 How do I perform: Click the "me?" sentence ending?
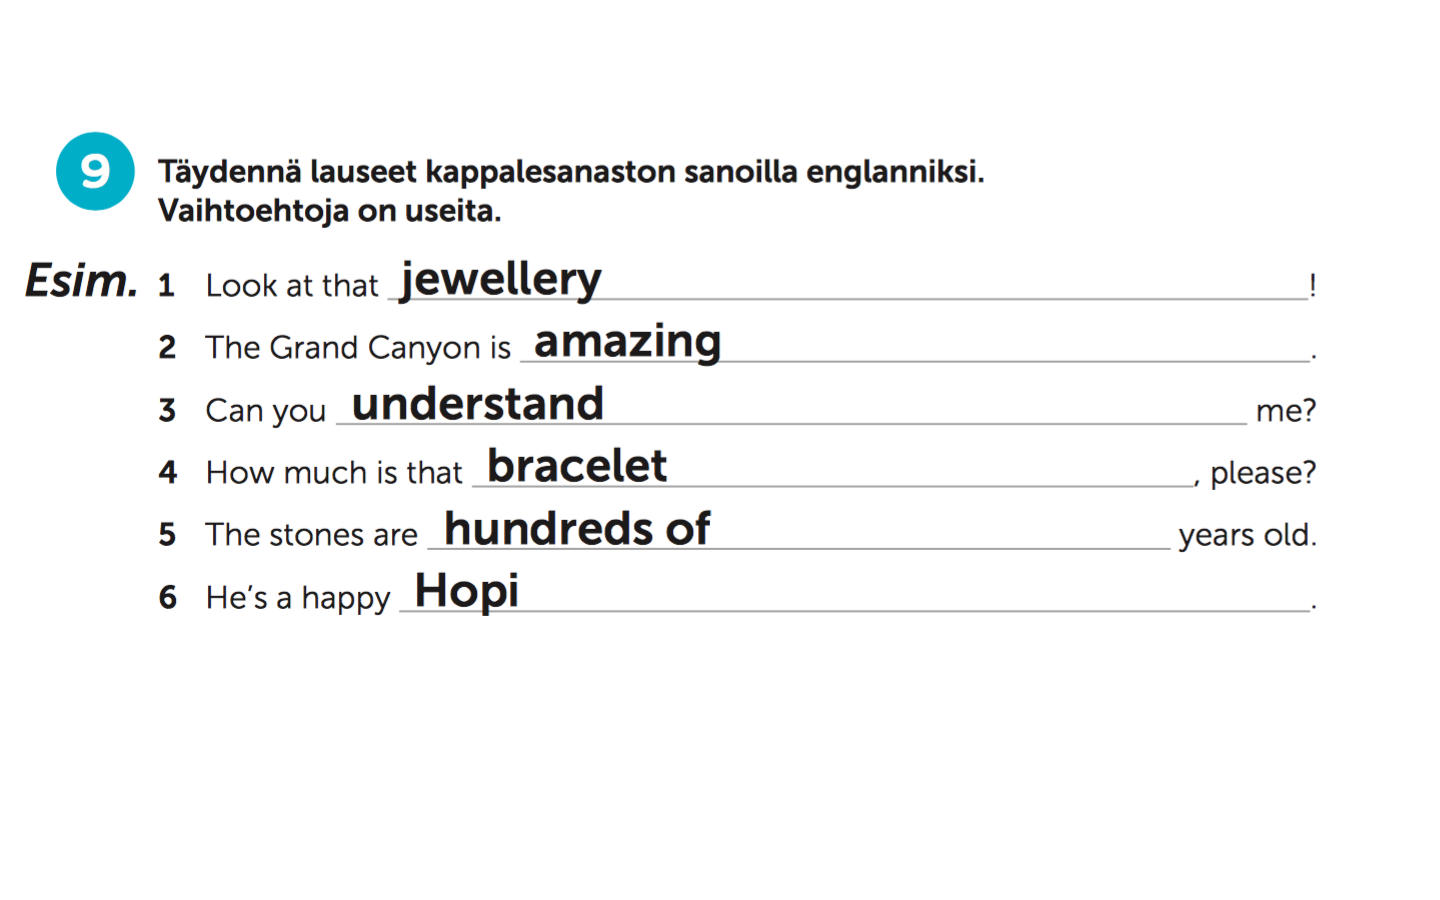tap(1286, 410)
